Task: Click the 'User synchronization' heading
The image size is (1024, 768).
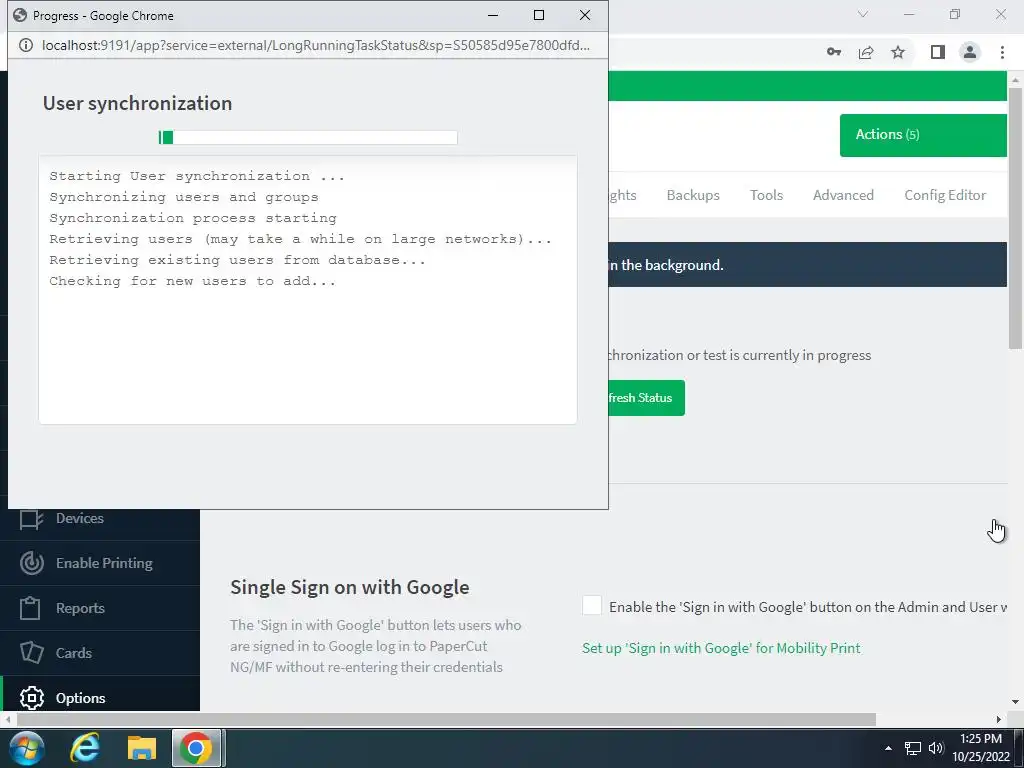Action: point(137,103)
